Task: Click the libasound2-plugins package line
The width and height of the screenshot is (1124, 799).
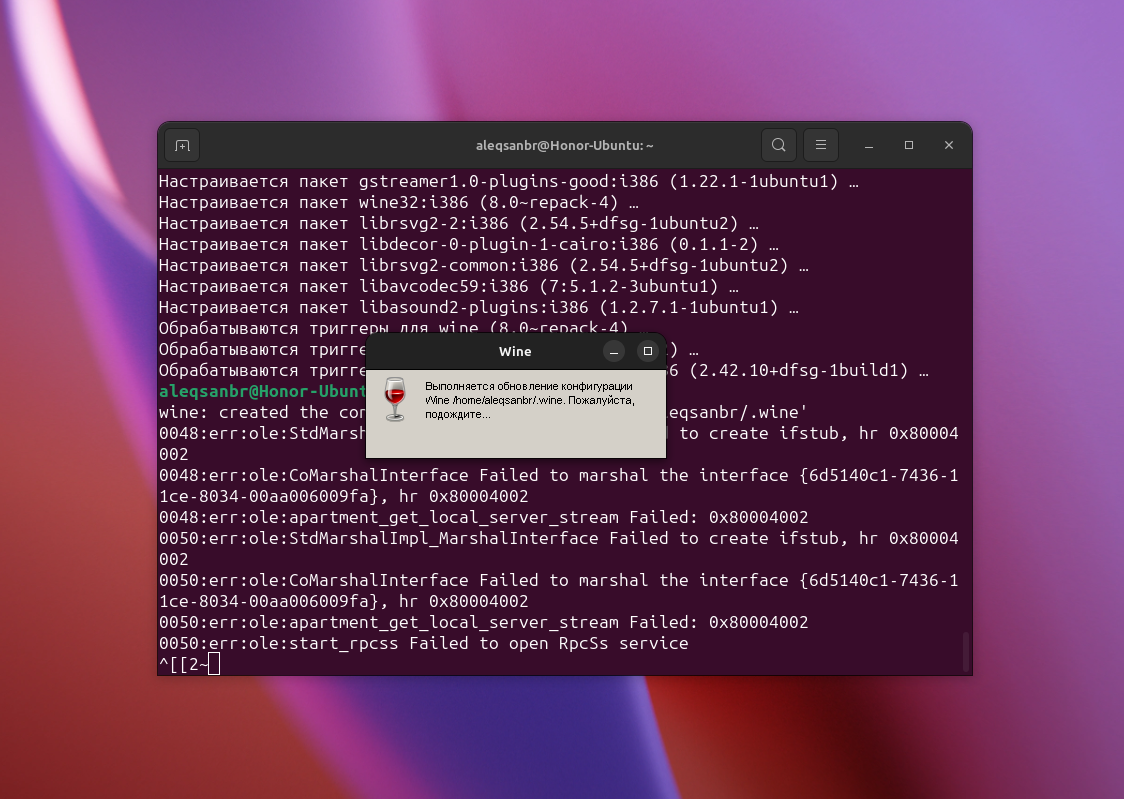Action: [478, 308]
